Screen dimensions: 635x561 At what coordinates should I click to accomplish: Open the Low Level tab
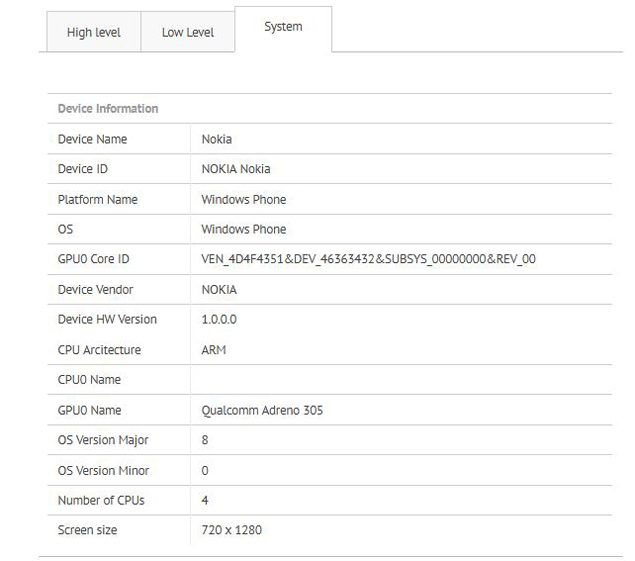[188, 32]
